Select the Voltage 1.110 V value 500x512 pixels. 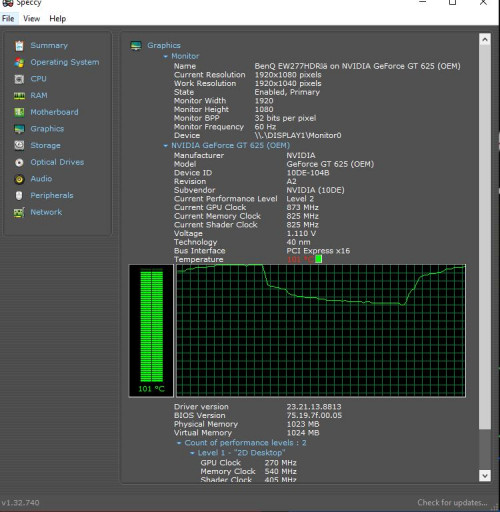pyautogui.click(x=301, y=233)
